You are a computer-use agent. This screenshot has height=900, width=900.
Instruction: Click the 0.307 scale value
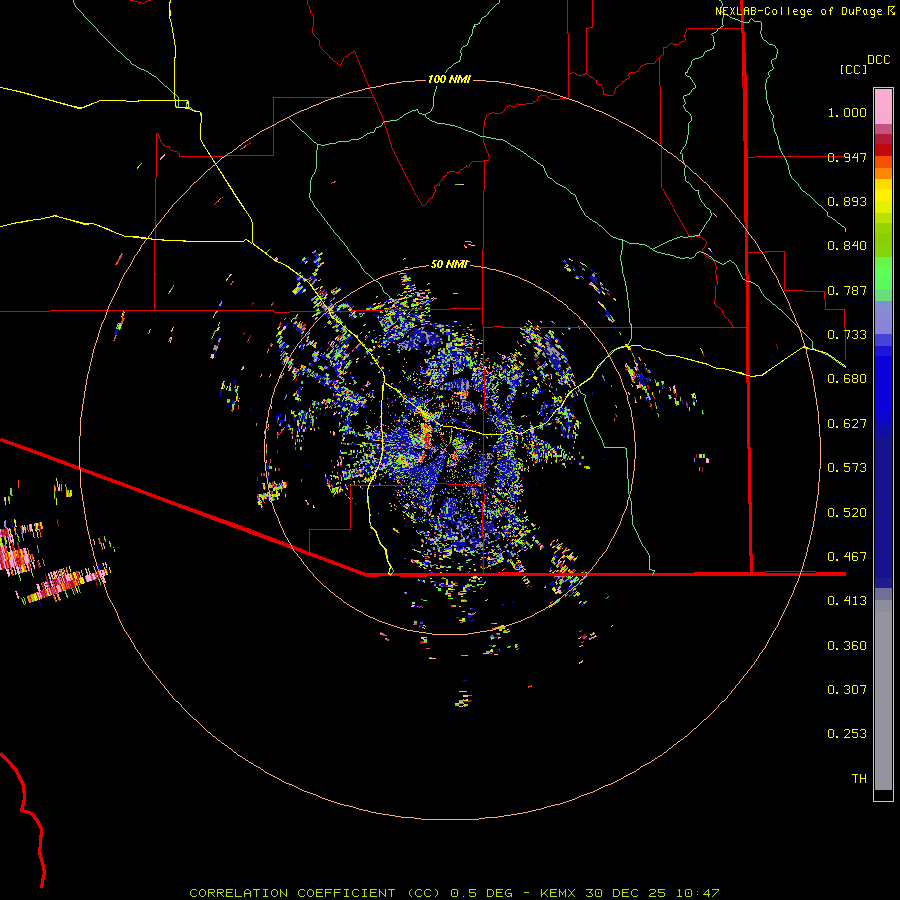coord(847,690)
